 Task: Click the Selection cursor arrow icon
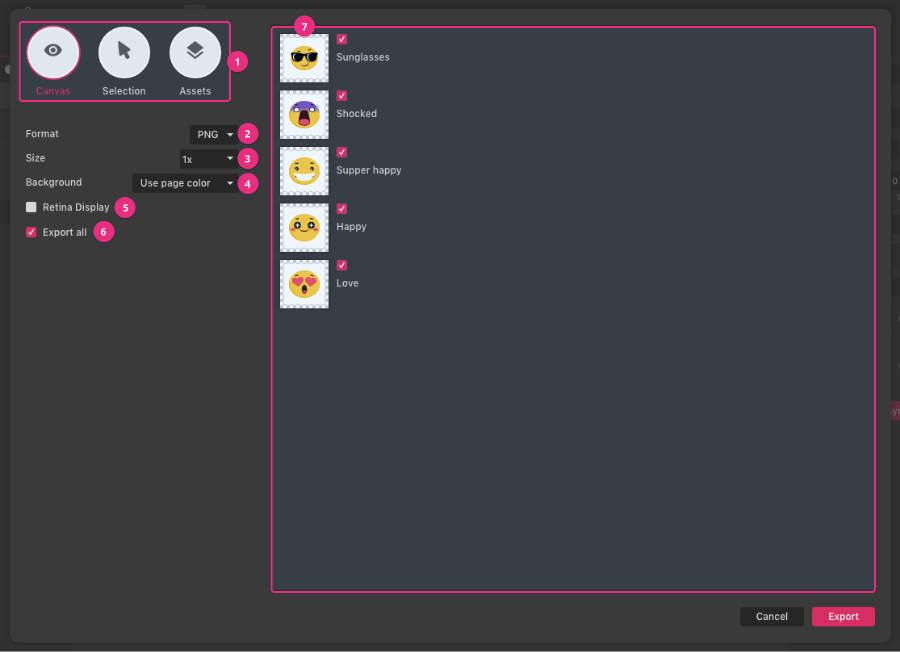pos(124,52)
